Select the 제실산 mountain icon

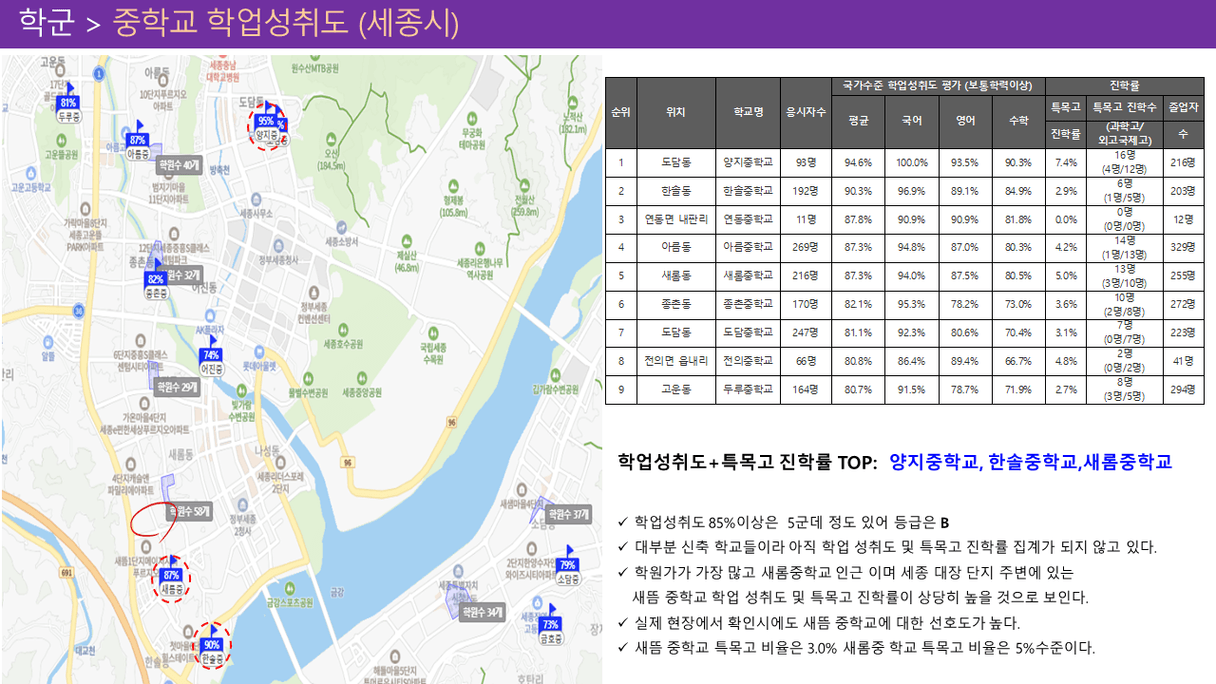coord(405,240)
